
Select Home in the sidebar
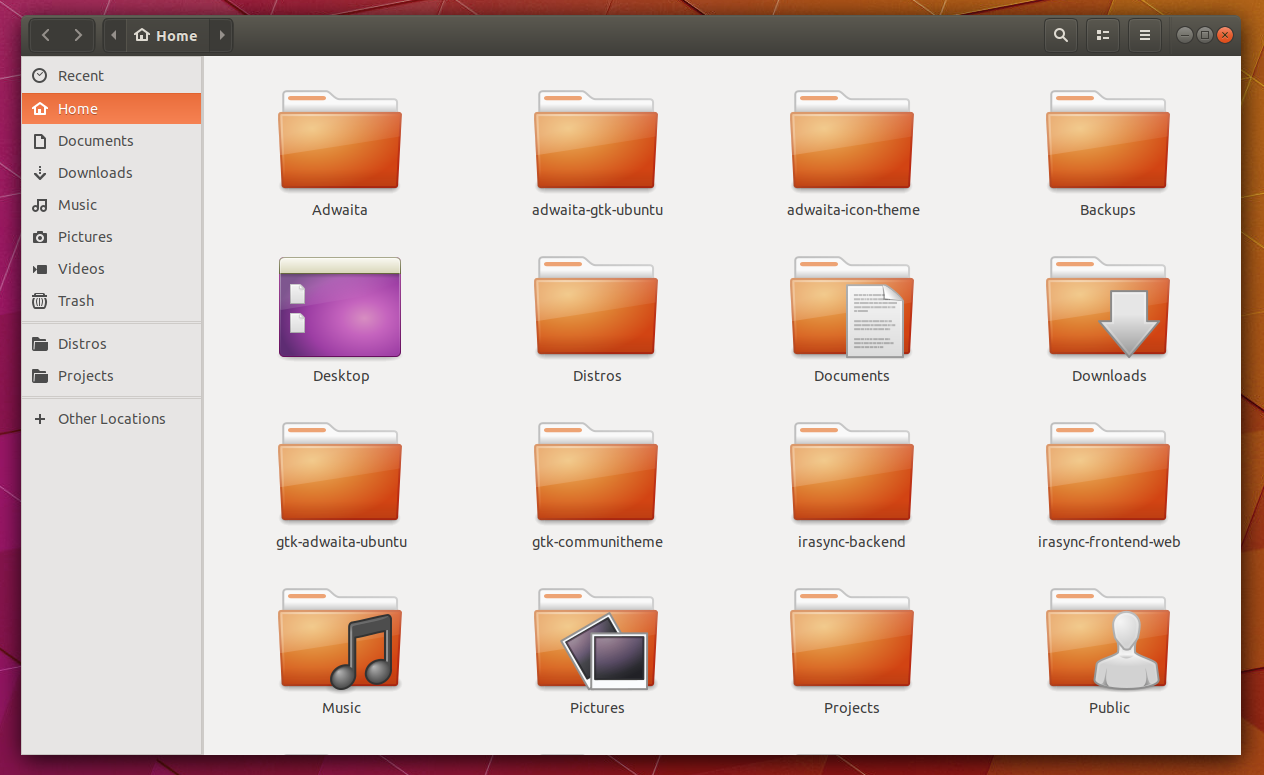tap(111, 109)
